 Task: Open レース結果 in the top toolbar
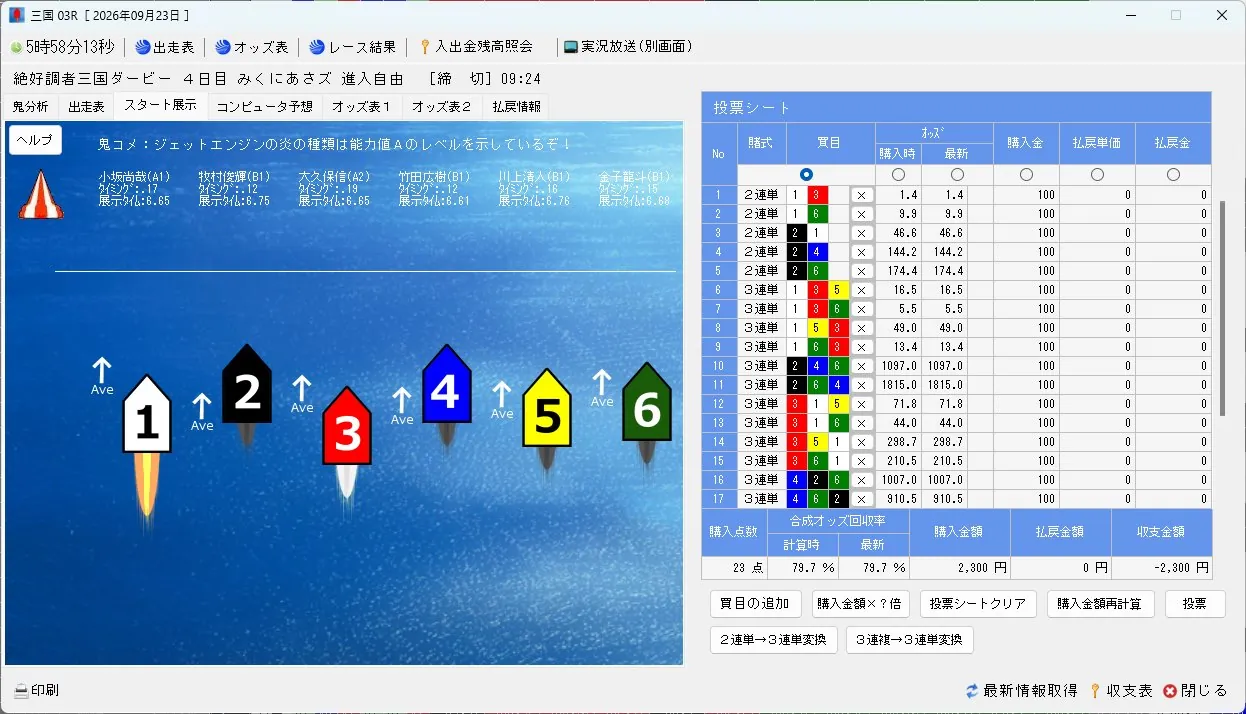click(352, 47)
